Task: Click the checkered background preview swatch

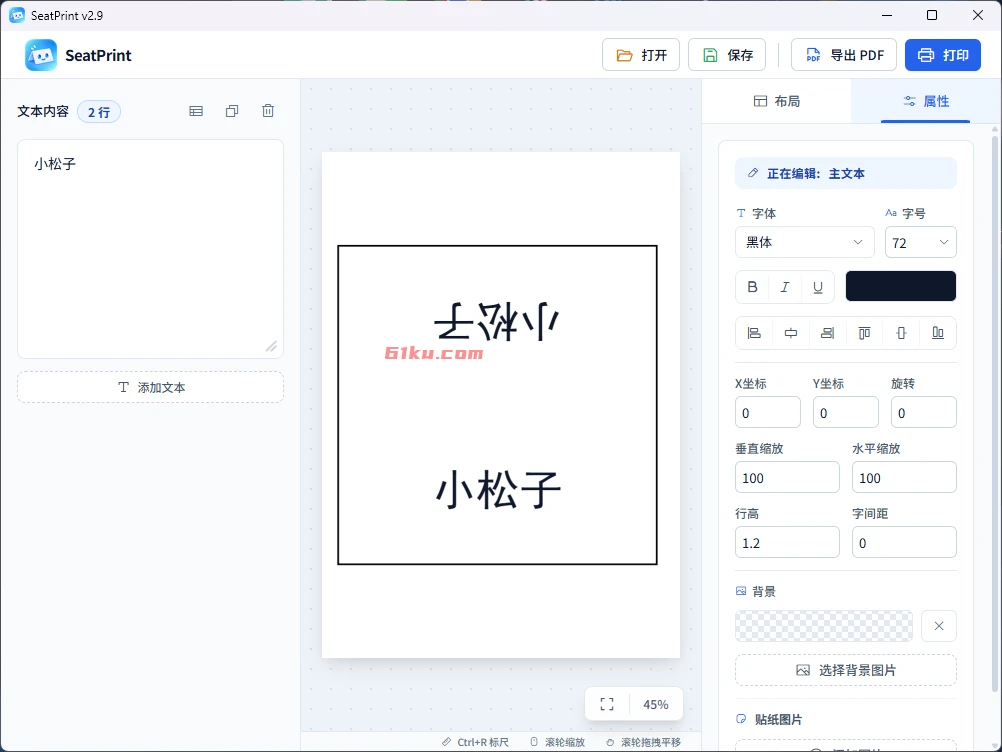Action: pyautogui.click(x=824, y=626)
